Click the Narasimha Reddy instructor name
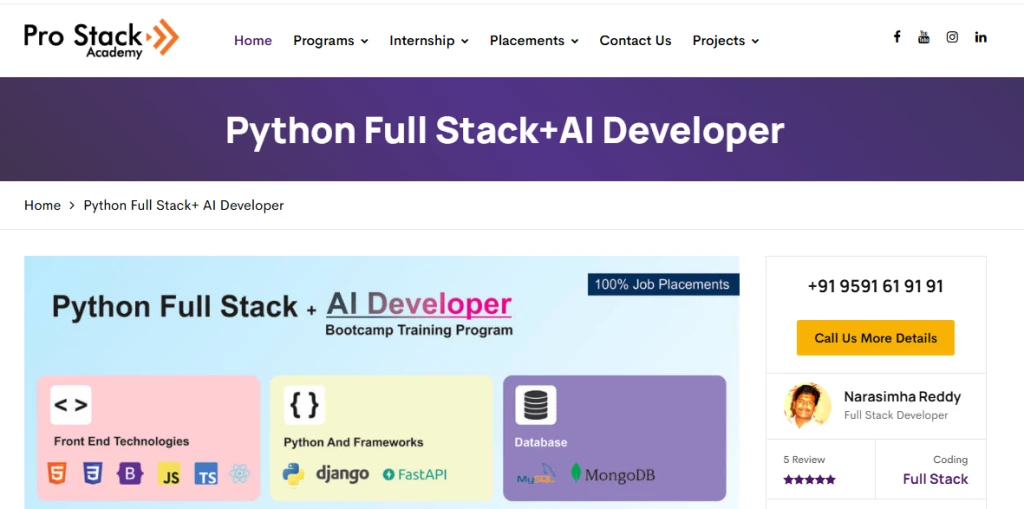This screenshot has height=509, width=1024. point(903,397)
